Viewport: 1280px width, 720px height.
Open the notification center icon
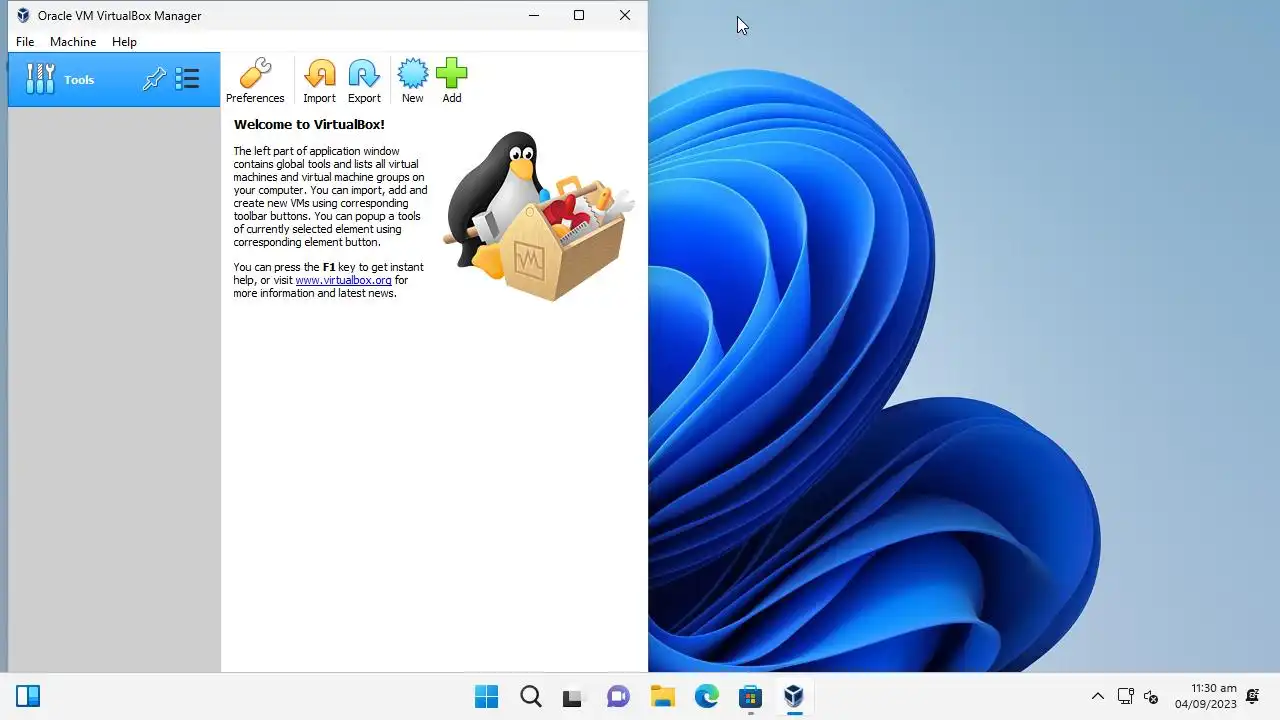pyautogui.click(x=1253, y=697)
